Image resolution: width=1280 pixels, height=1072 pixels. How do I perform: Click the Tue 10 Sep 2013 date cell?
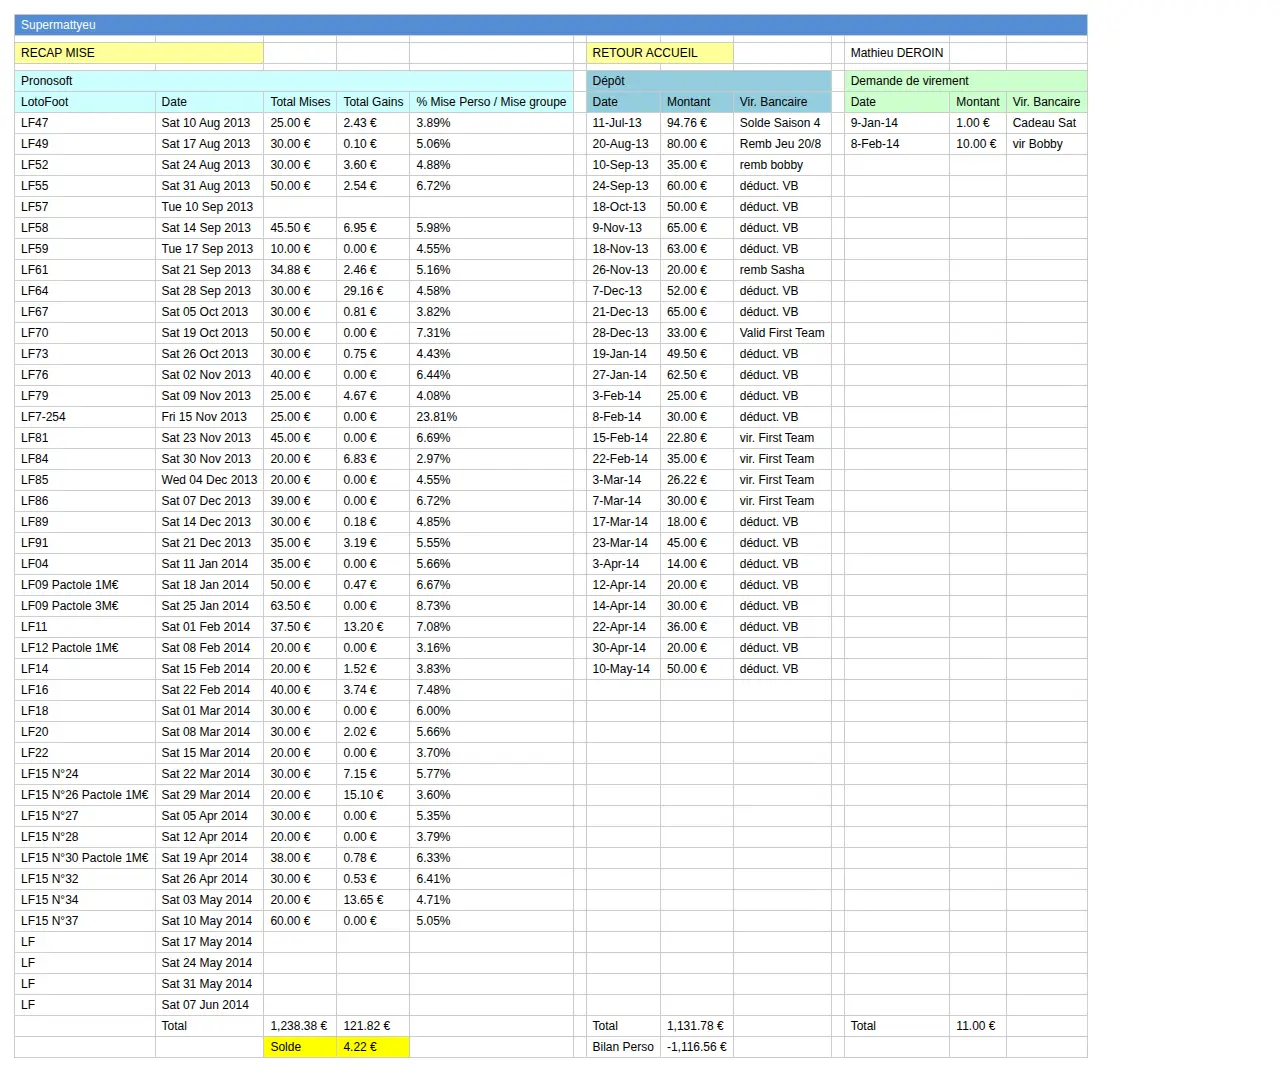[209, 207]
